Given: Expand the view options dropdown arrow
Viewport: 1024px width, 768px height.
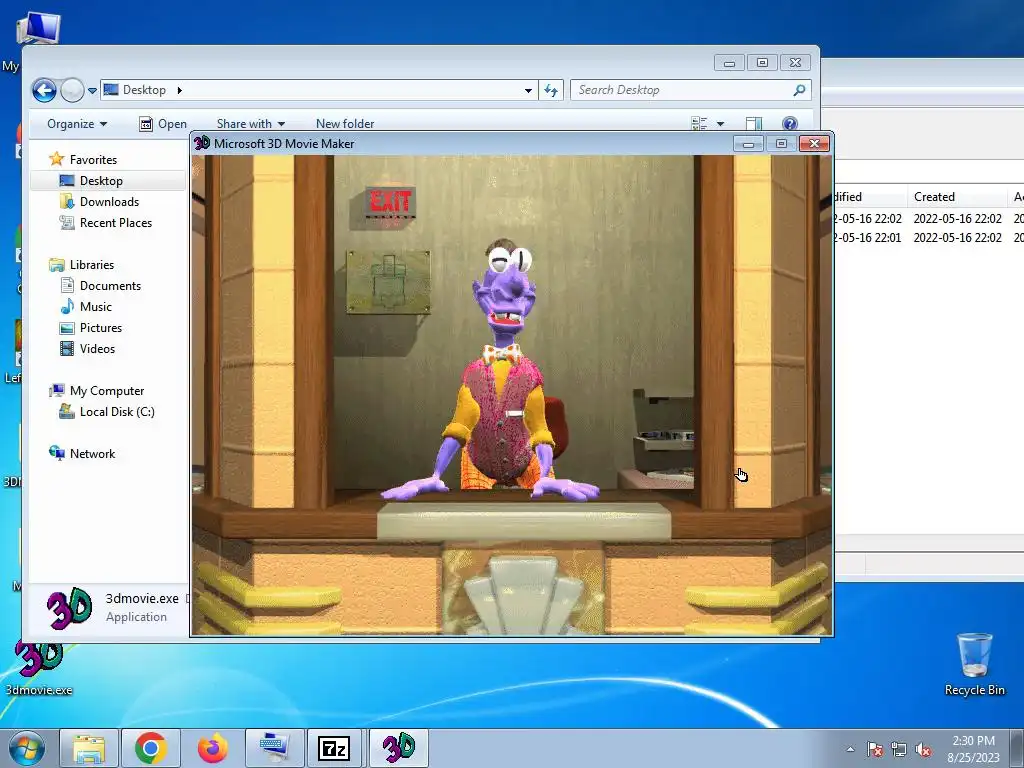Looking at the screenshot, I should click(720, 123).
